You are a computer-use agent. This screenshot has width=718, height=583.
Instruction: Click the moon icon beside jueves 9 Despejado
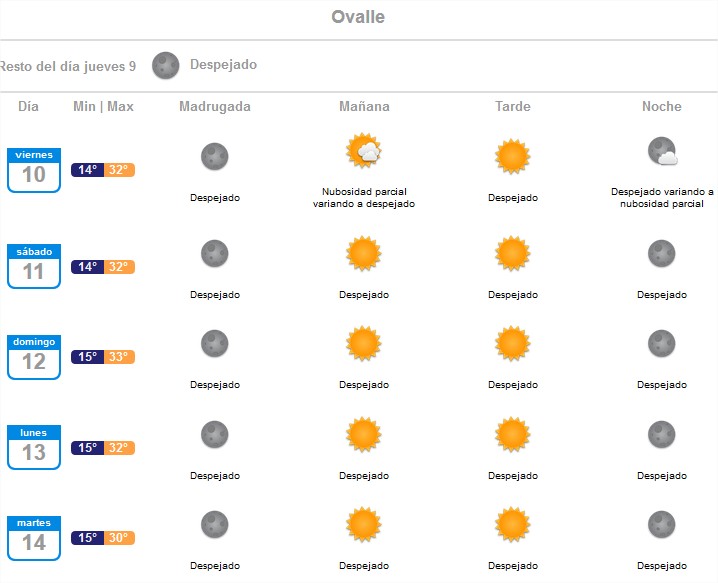click(x=165, y=65)
